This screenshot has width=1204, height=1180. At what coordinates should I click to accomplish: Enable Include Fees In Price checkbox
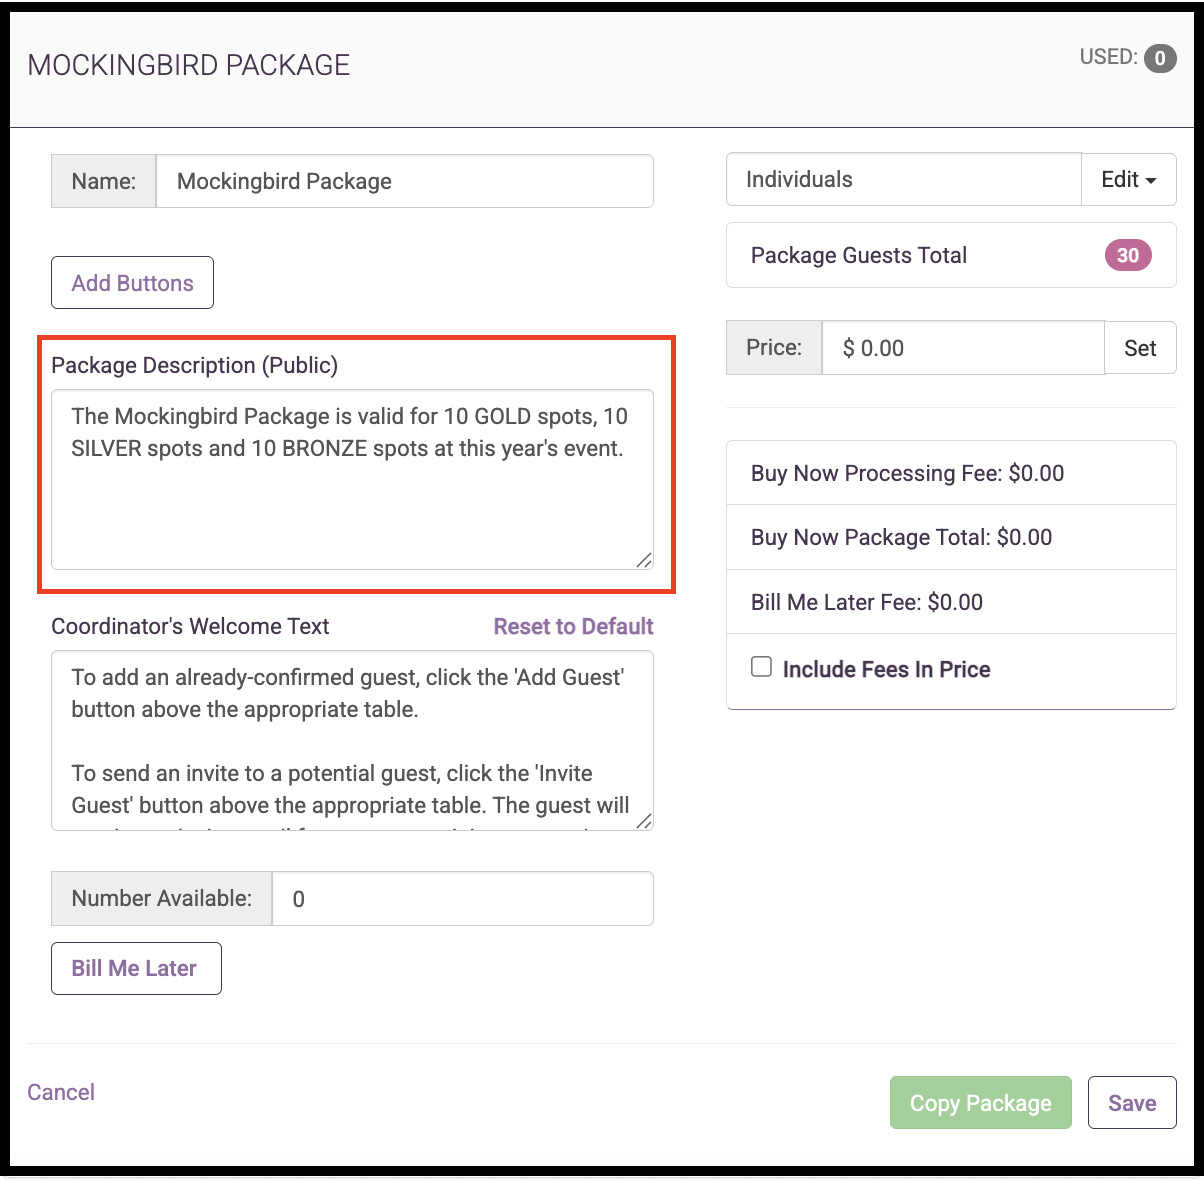[762, 667]
